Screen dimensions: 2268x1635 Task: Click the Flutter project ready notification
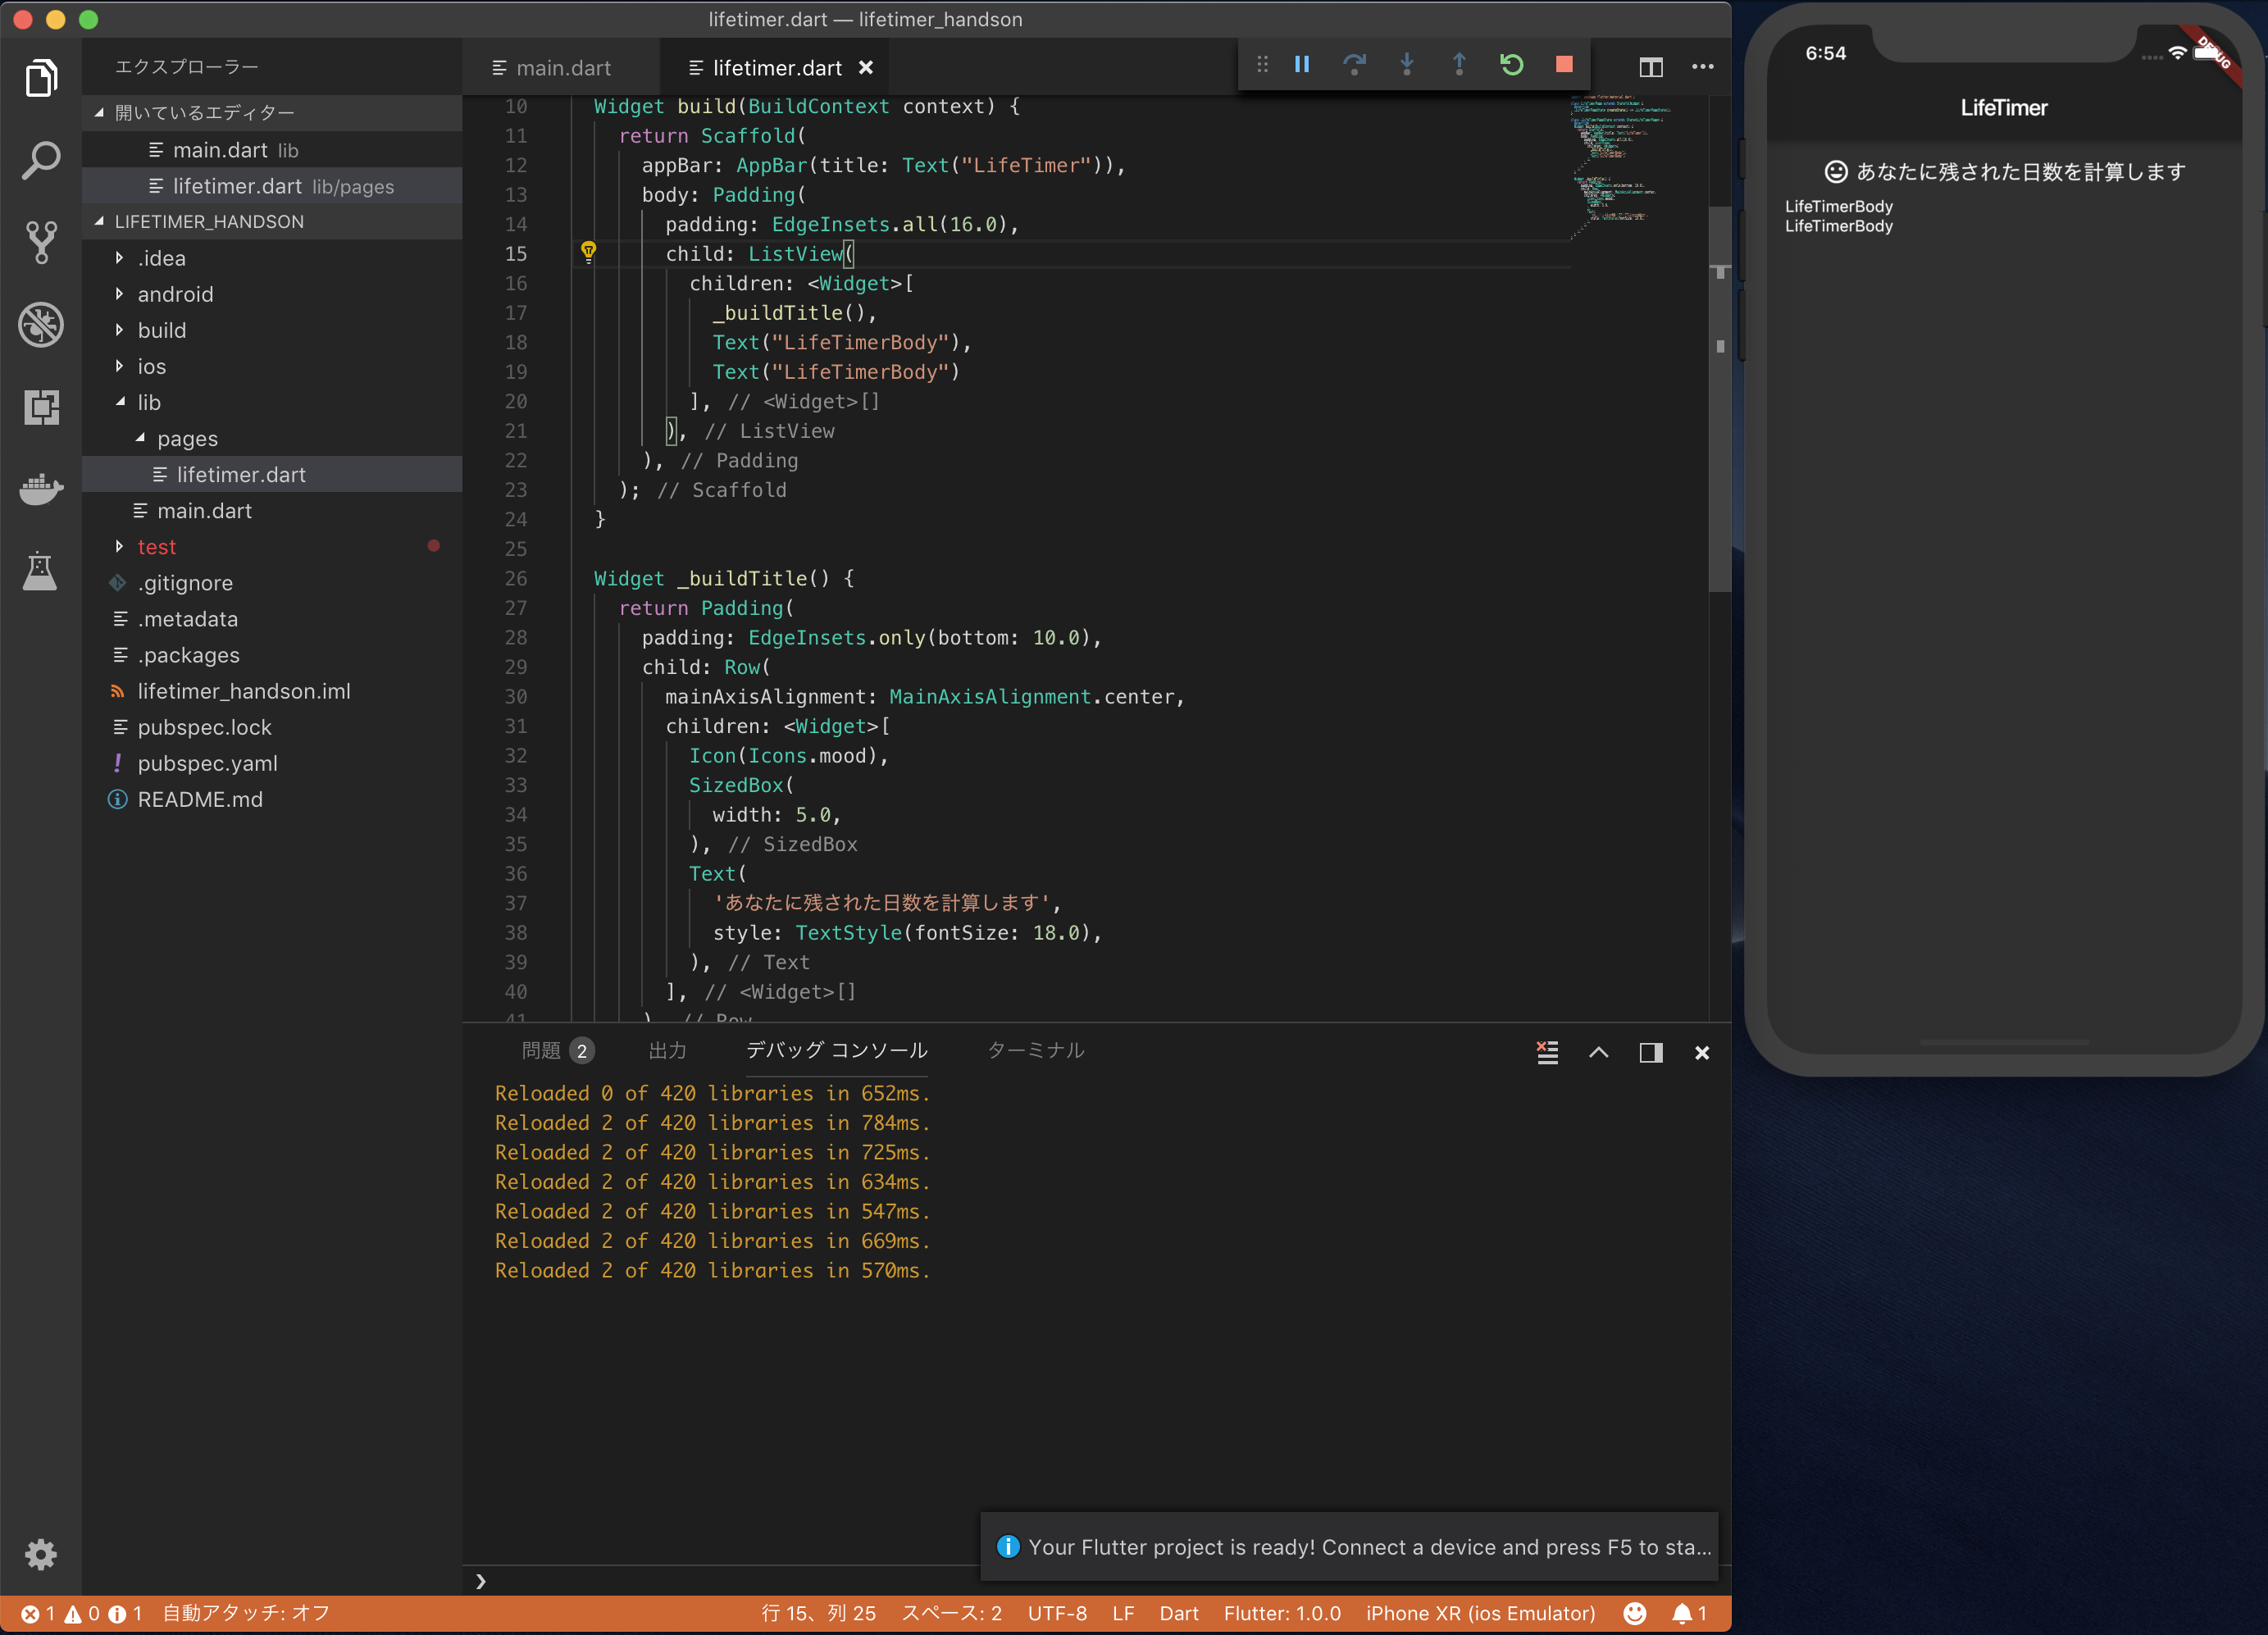[1349, 1547]
